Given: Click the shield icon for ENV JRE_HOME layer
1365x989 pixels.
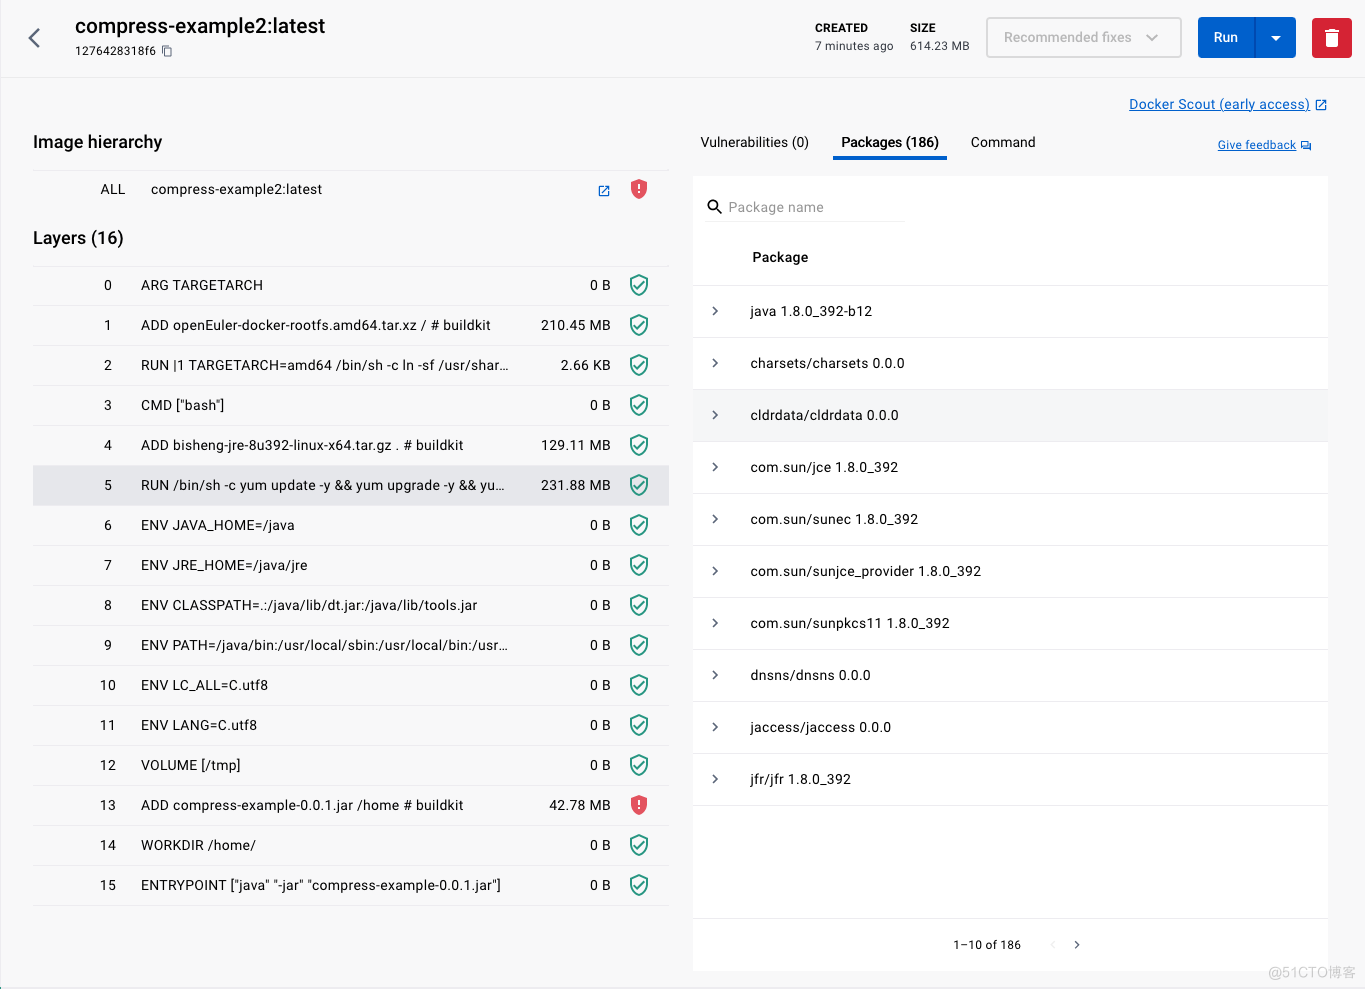Looking at the screenshot, I should pos(639,565).
